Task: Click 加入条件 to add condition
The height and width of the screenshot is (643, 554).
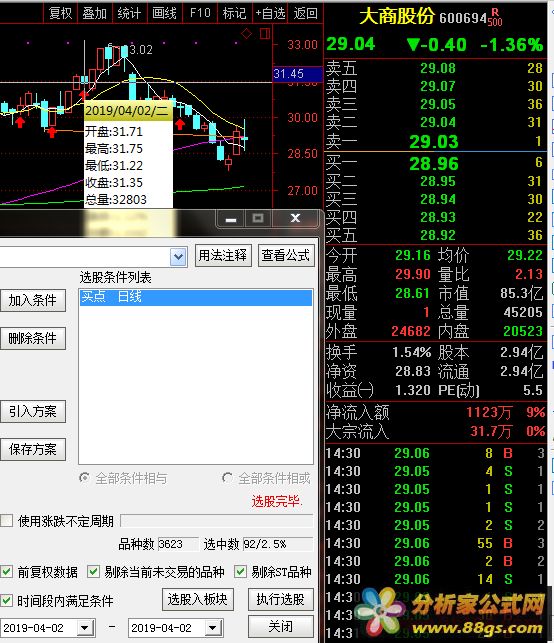Action: click(32, 301)
